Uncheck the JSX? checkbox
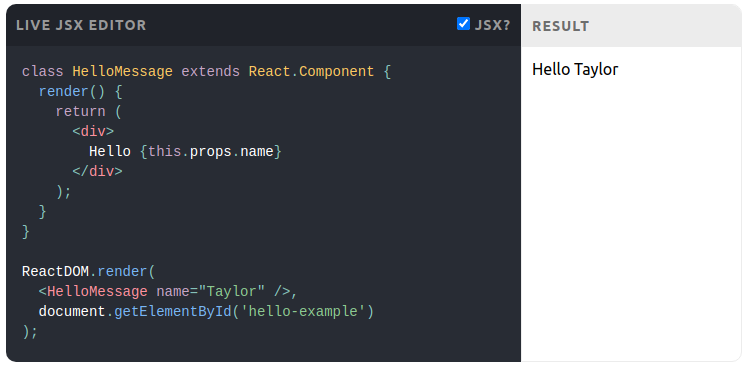 (x=463, y=23)
